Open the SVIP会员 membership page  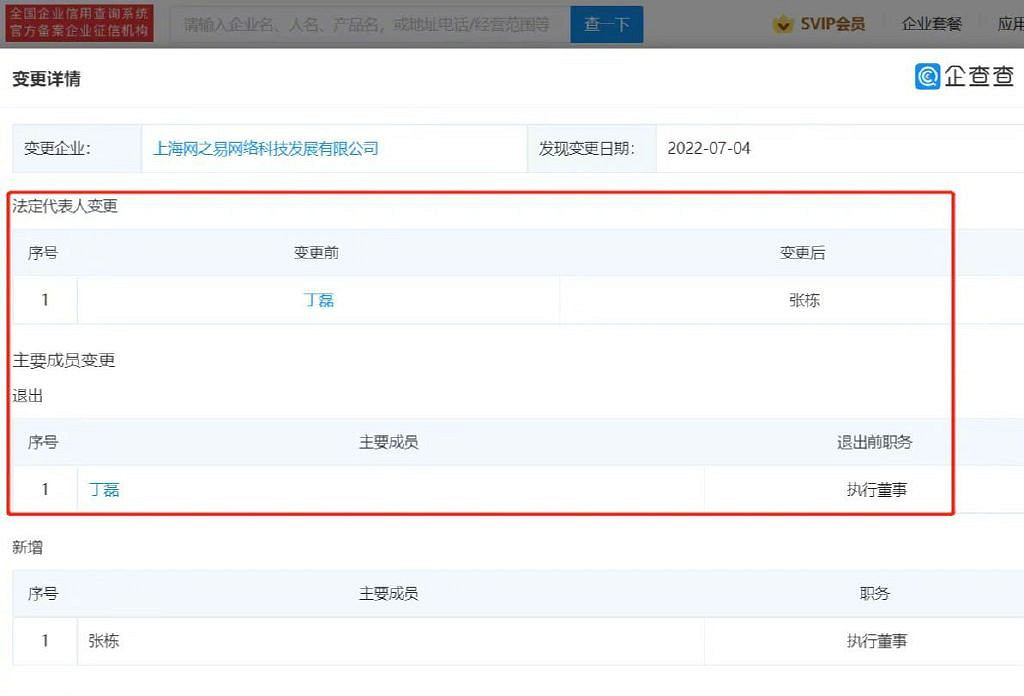829,21
